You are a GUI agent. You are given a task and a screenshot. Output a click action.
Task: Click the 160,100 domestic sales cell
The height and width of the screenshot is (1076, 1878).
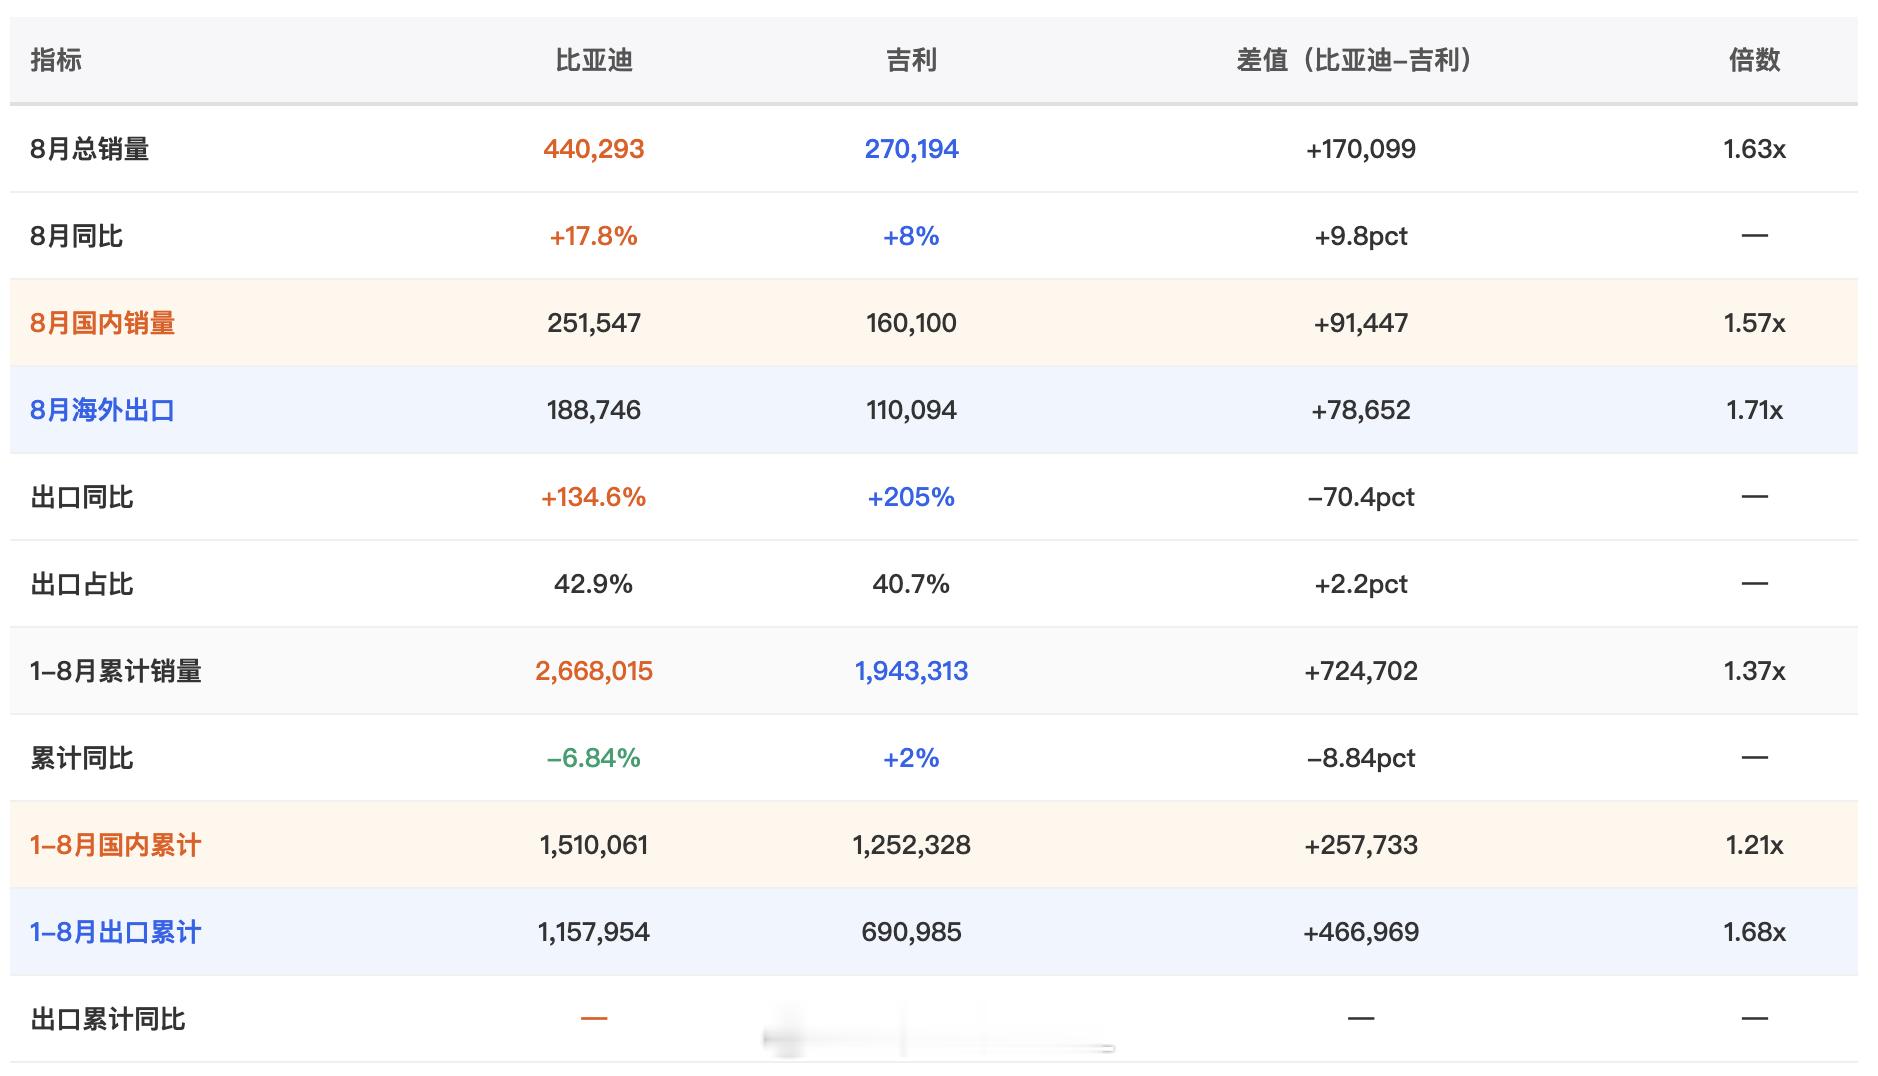pos(911,323)
